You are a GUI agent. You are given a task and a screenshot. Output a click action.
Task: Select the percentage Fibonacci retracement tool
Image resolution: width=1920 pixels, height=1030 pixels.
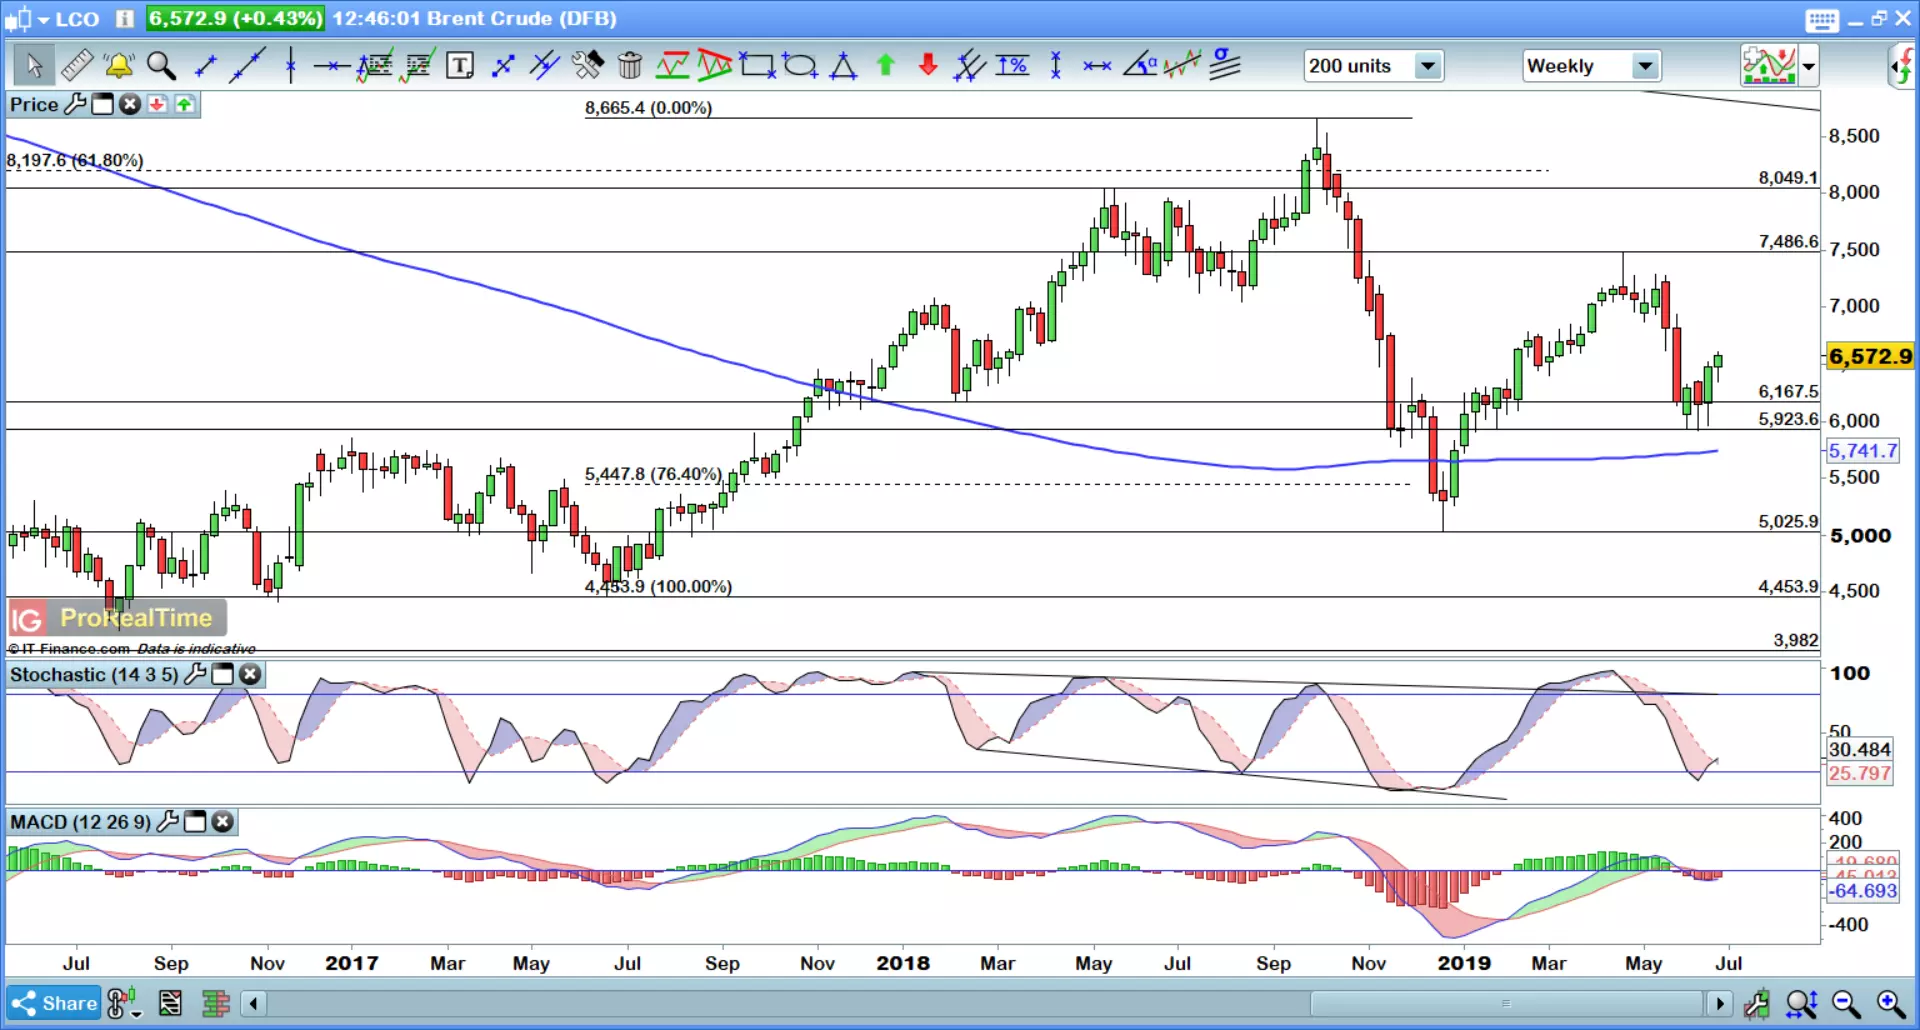(1012, 66)
